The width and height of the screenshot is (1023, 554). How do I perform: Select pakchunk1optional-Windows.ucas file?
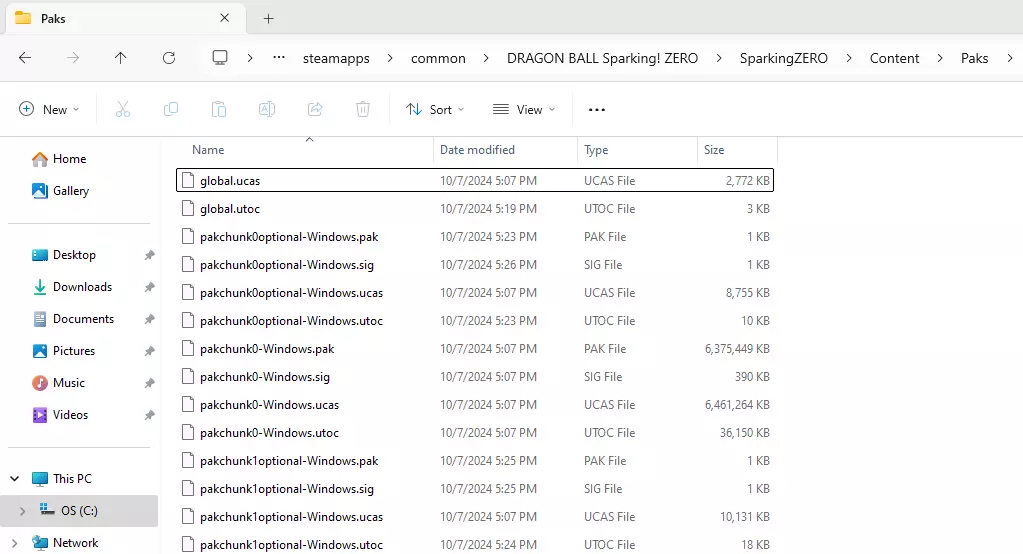tap(475, 517)
